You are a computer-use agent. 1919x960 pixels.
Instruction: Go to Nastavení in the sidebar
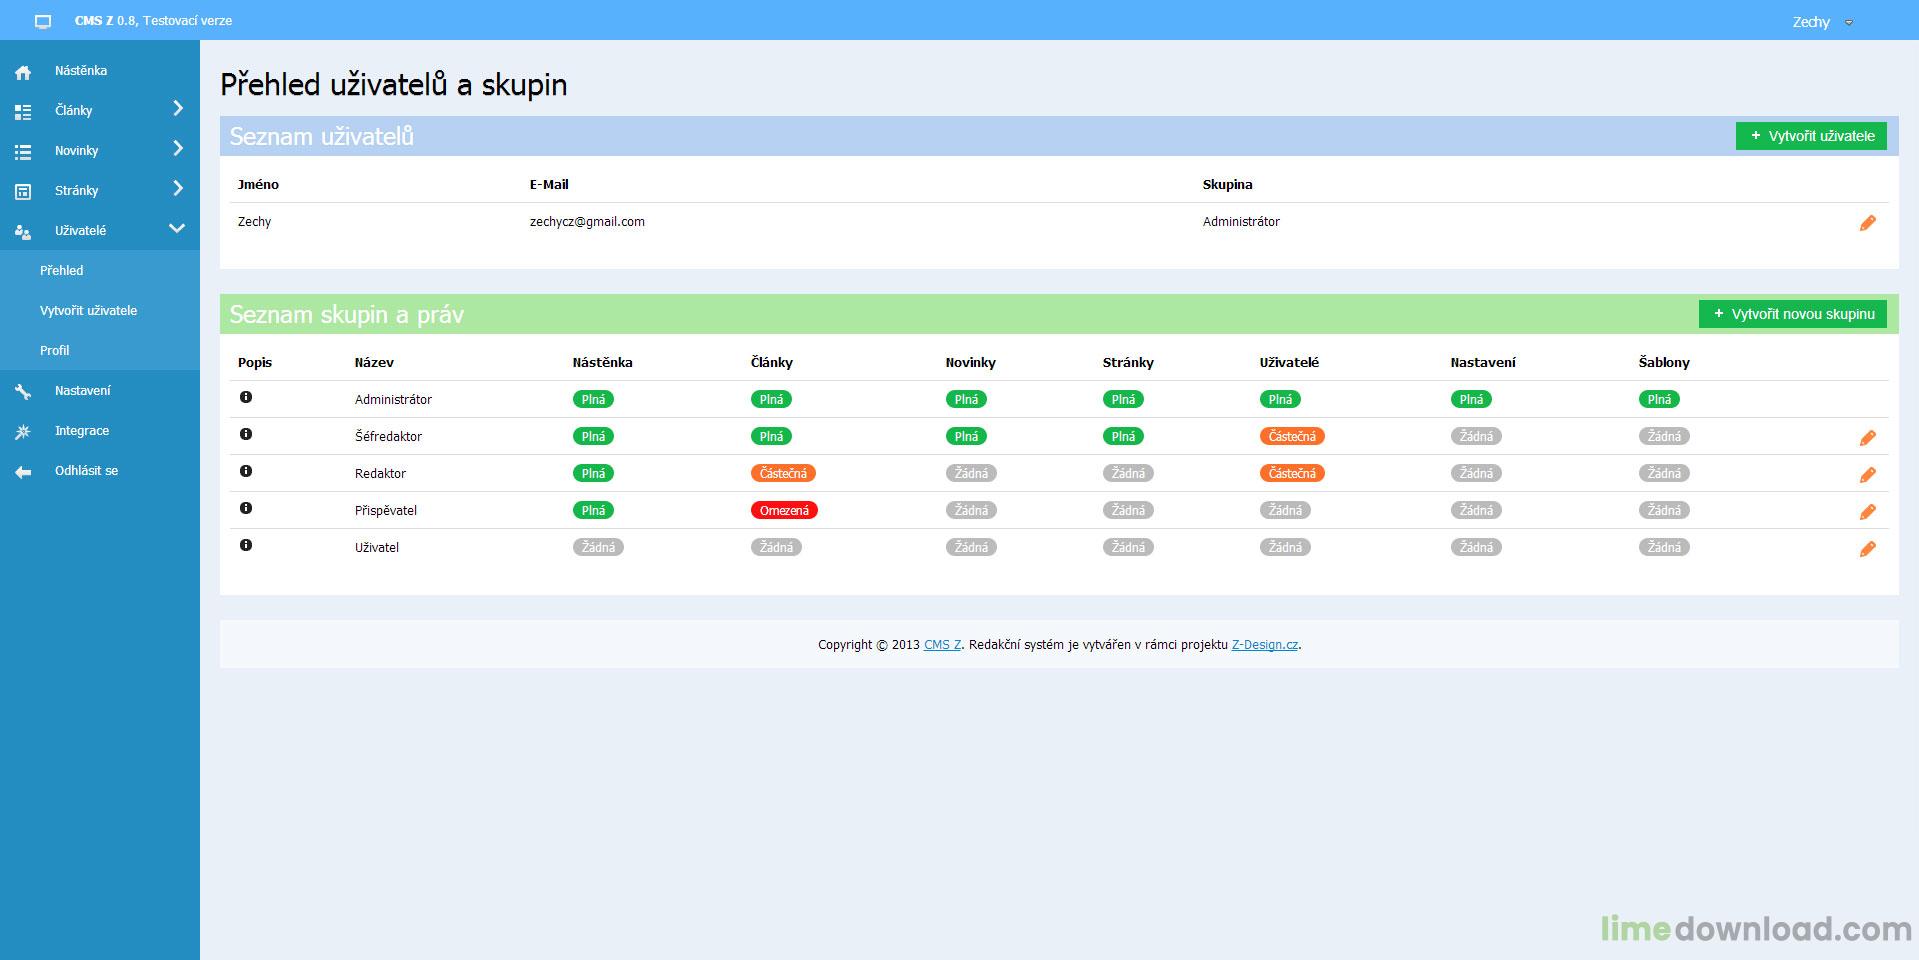83,391
